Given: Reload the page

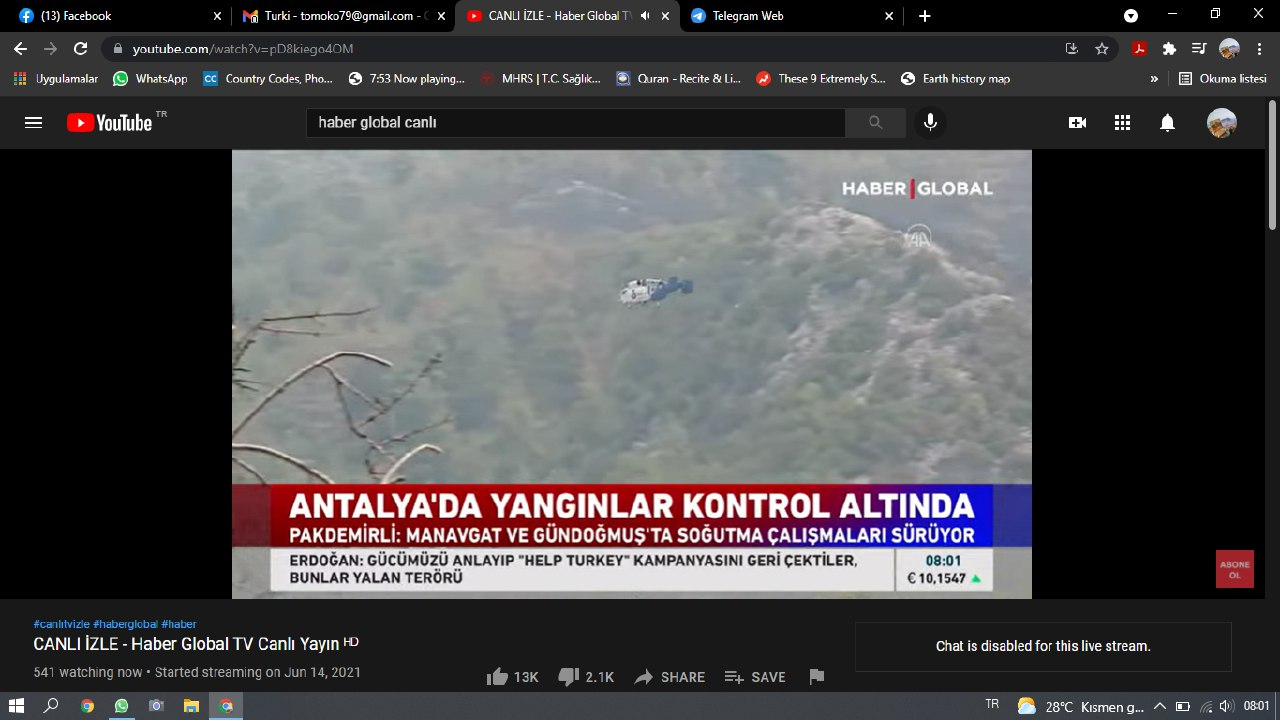Looking at the screenshot, I should [81, 48].
